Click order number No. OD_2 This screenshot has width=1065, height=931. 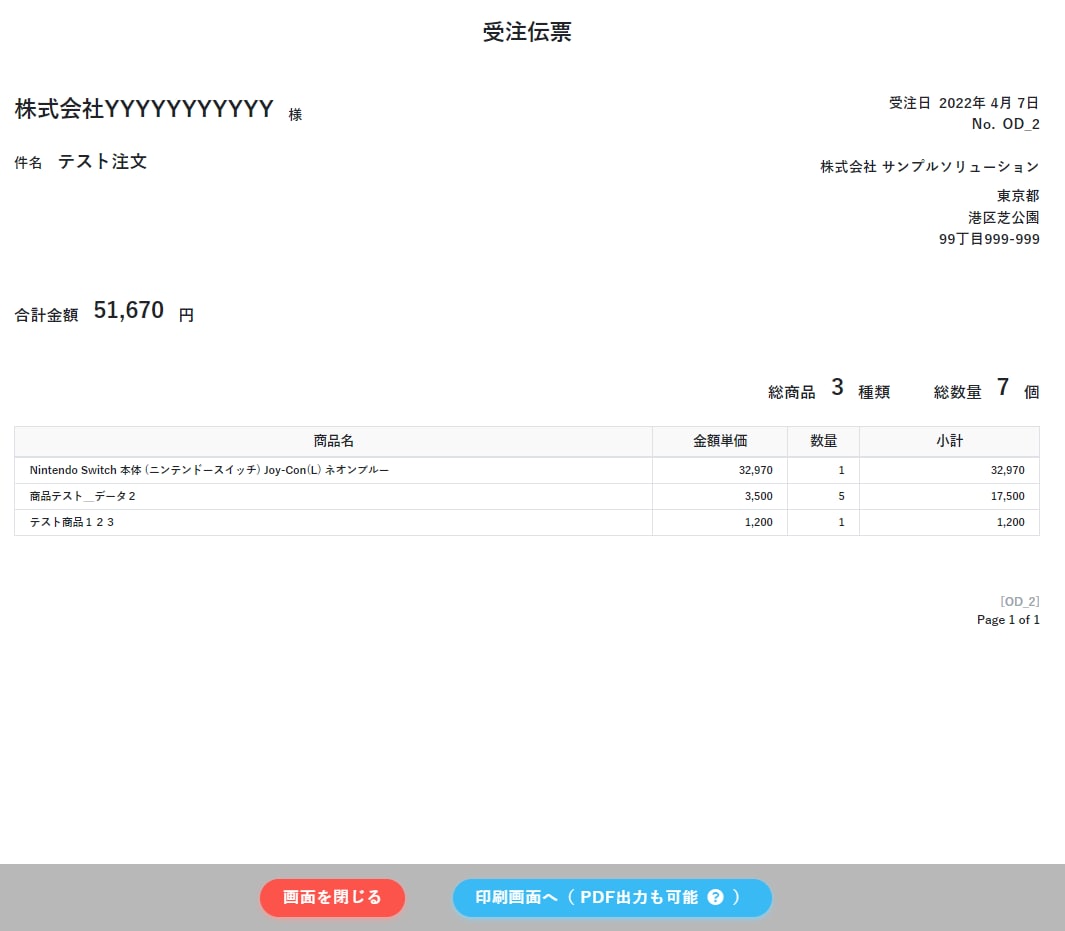pos(1005,124)
